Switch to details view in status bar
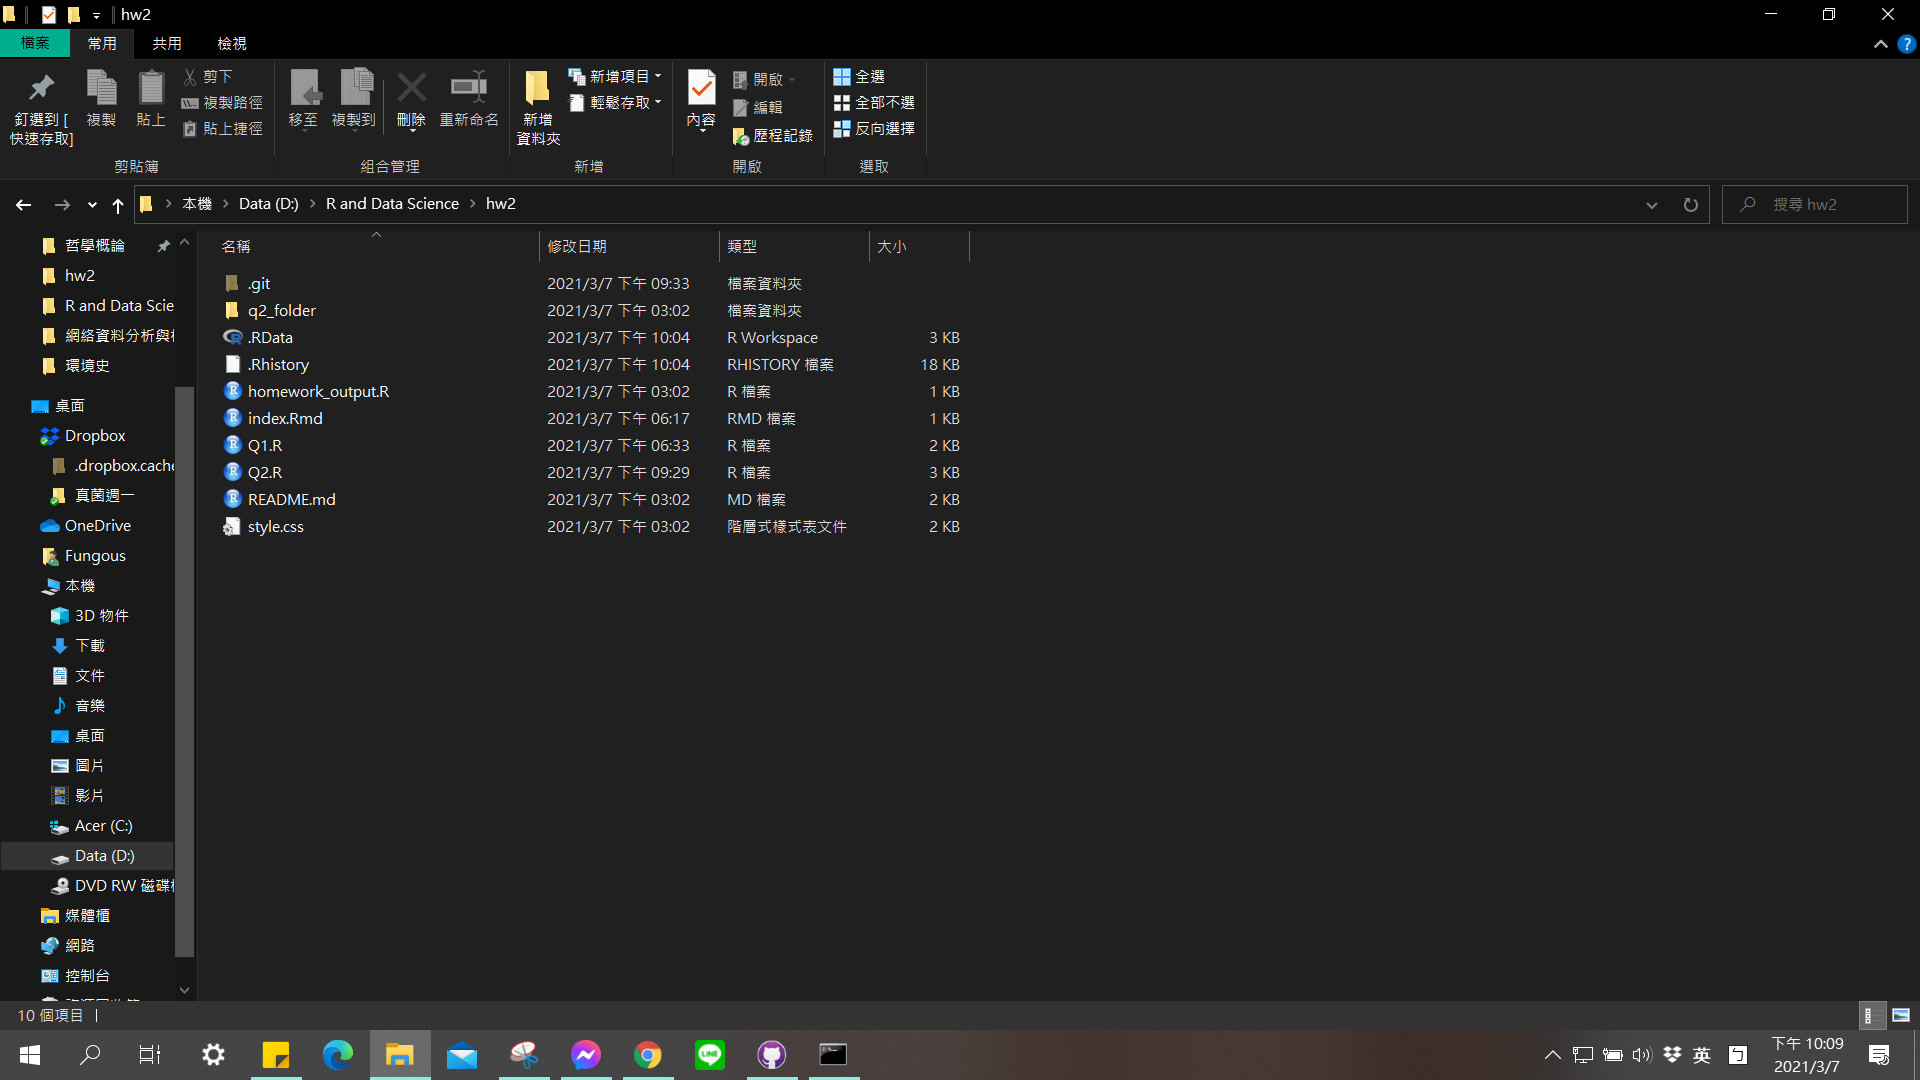This screenshot has width=1920, height=1080. click(1871, 1015)
